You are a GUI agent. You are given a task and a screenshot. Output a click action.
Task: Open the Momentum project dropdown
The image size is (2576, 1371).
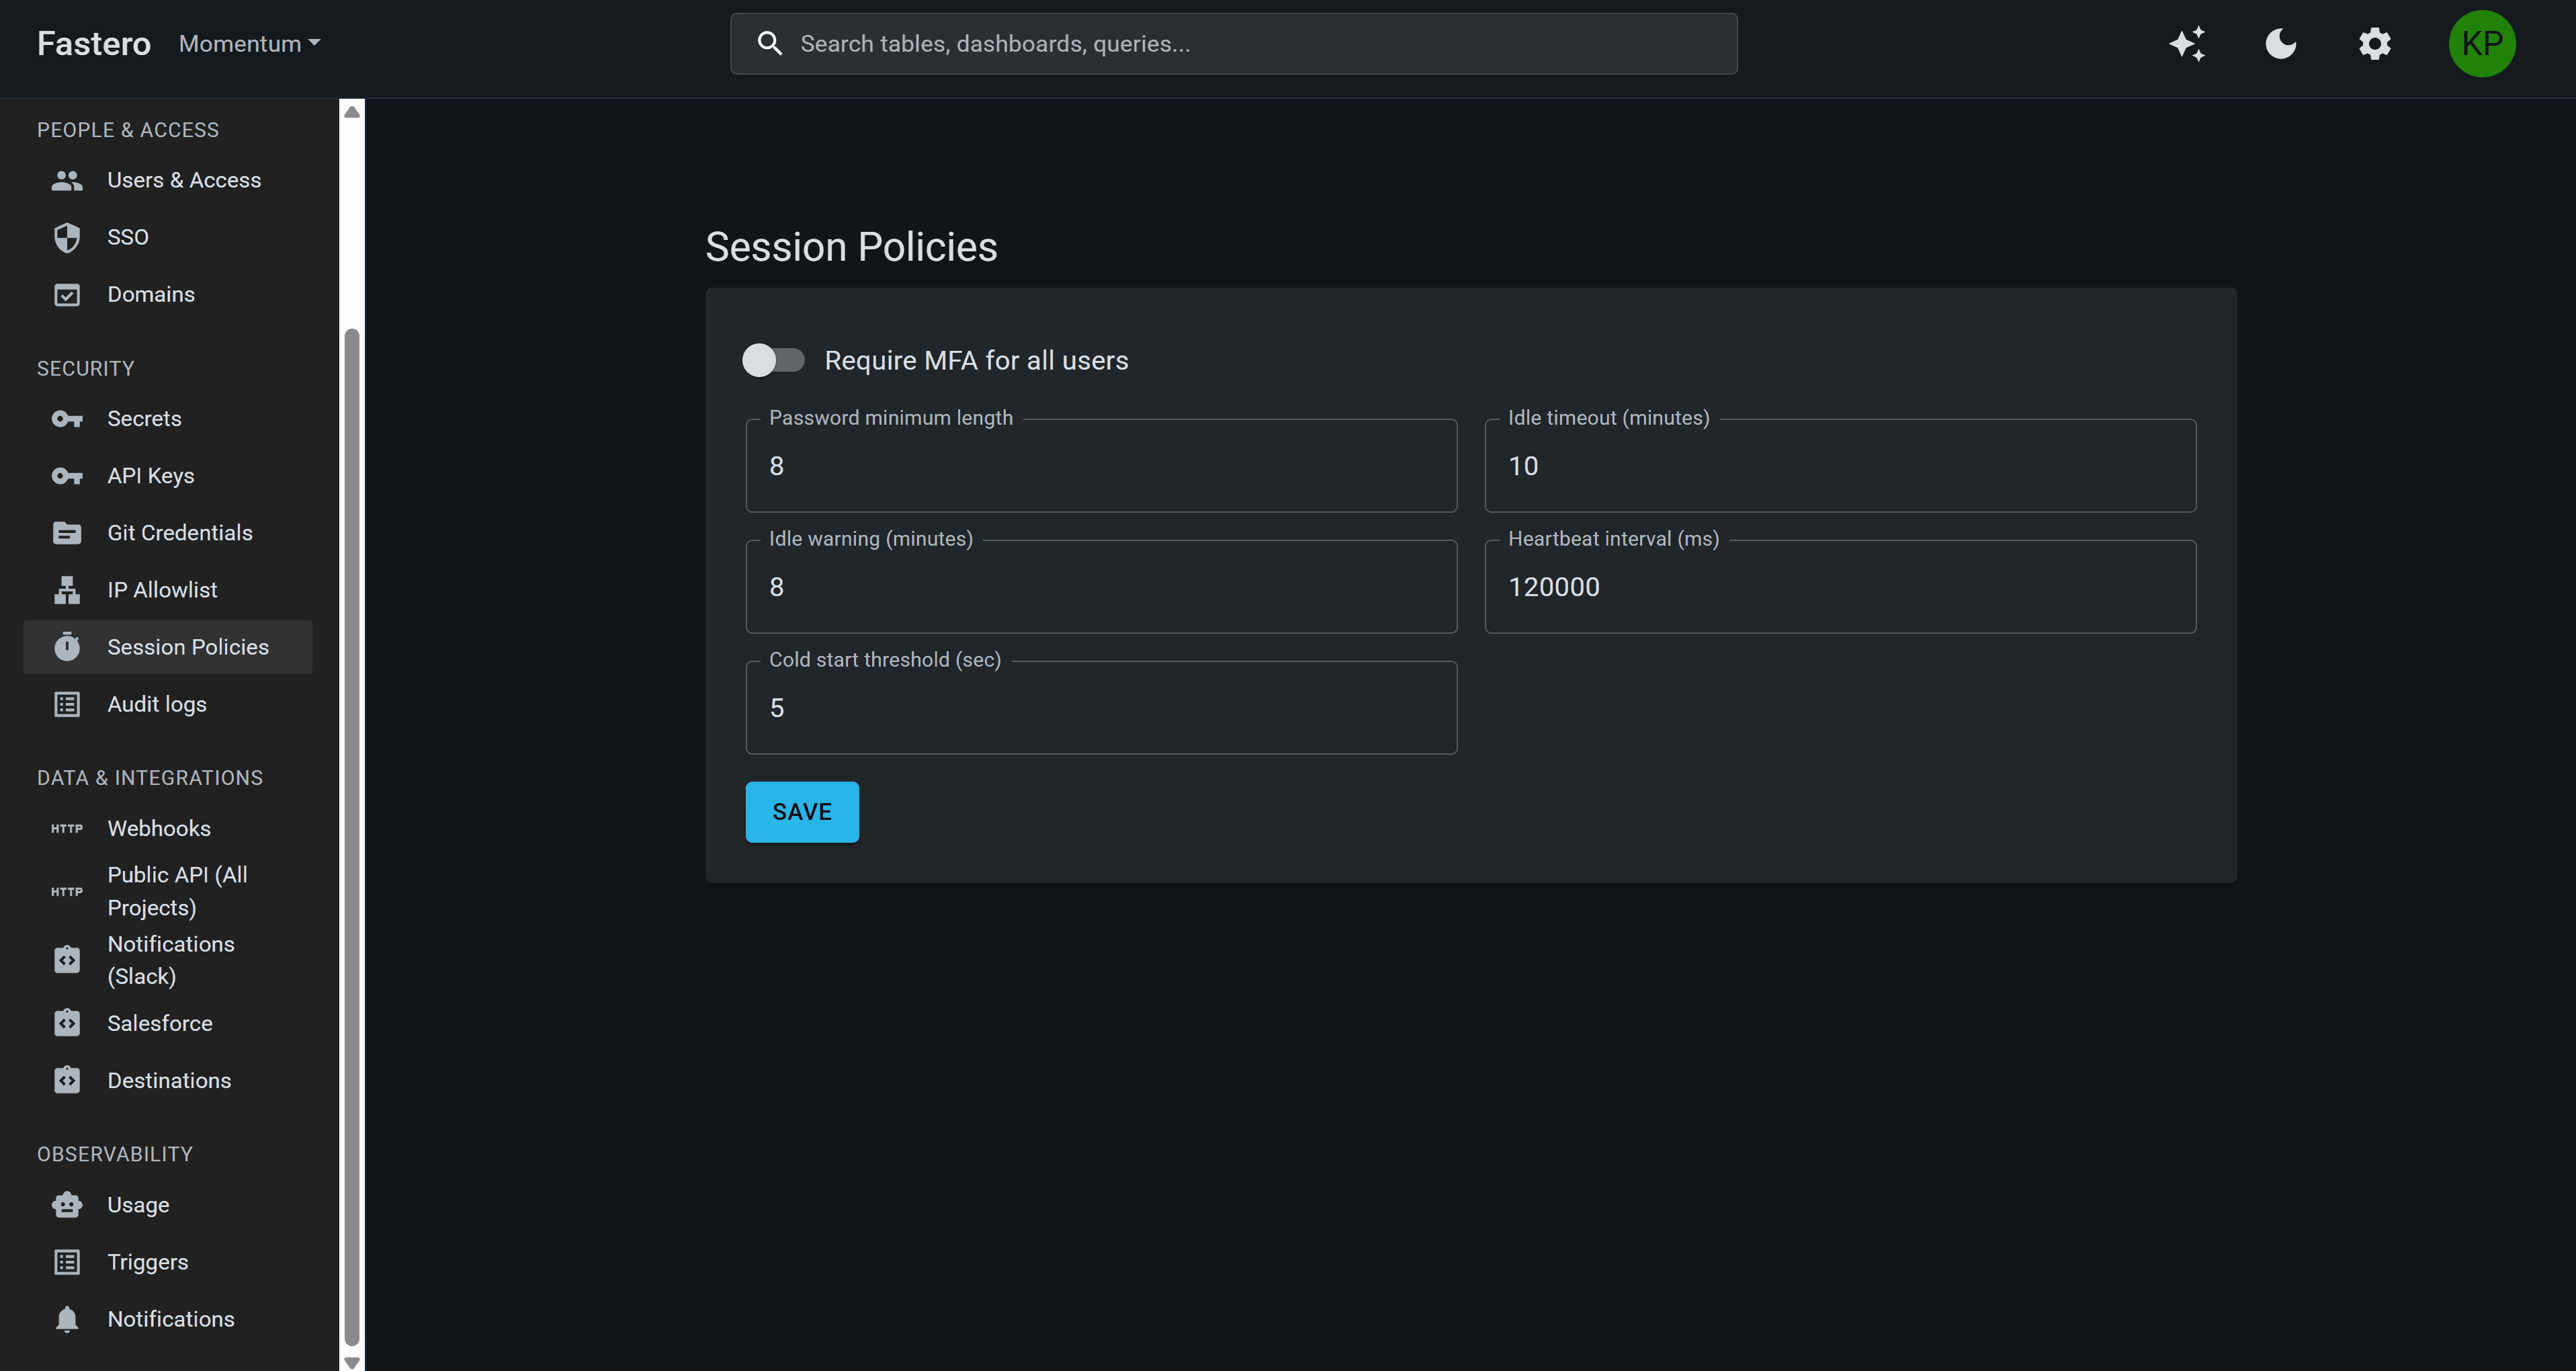[248, 43]
